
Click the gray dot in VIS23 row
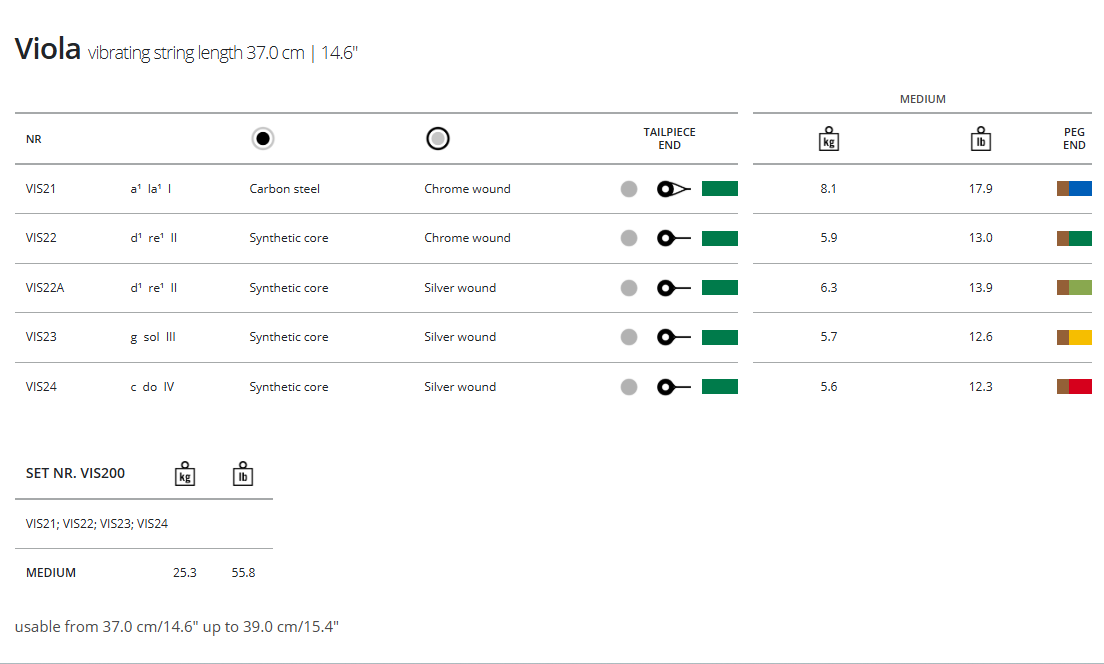(629, 337)
